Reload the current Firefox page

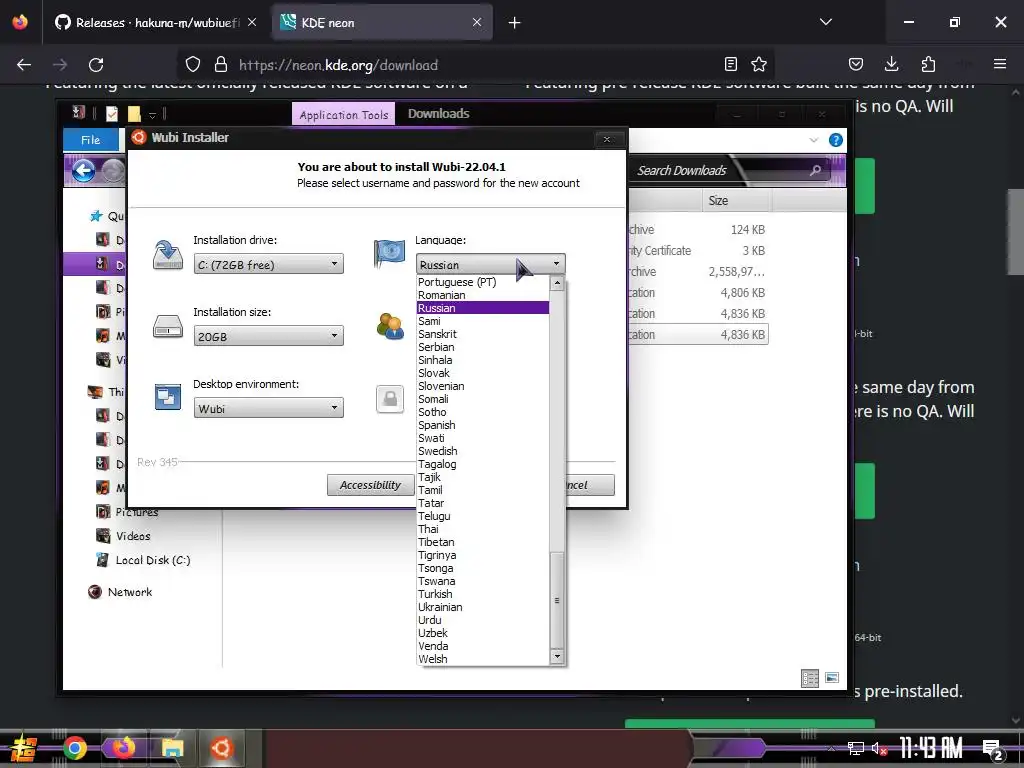click(x=96, y=65)
